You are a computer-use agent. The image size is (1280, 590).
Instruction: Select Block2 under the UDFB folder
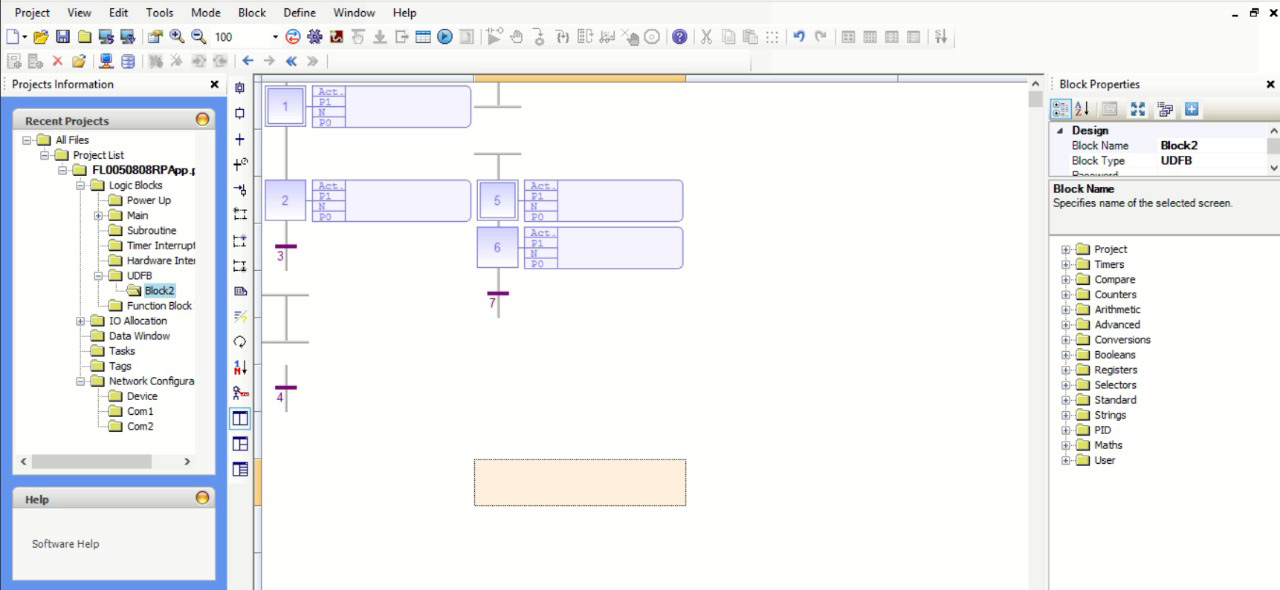coord(160,290)
